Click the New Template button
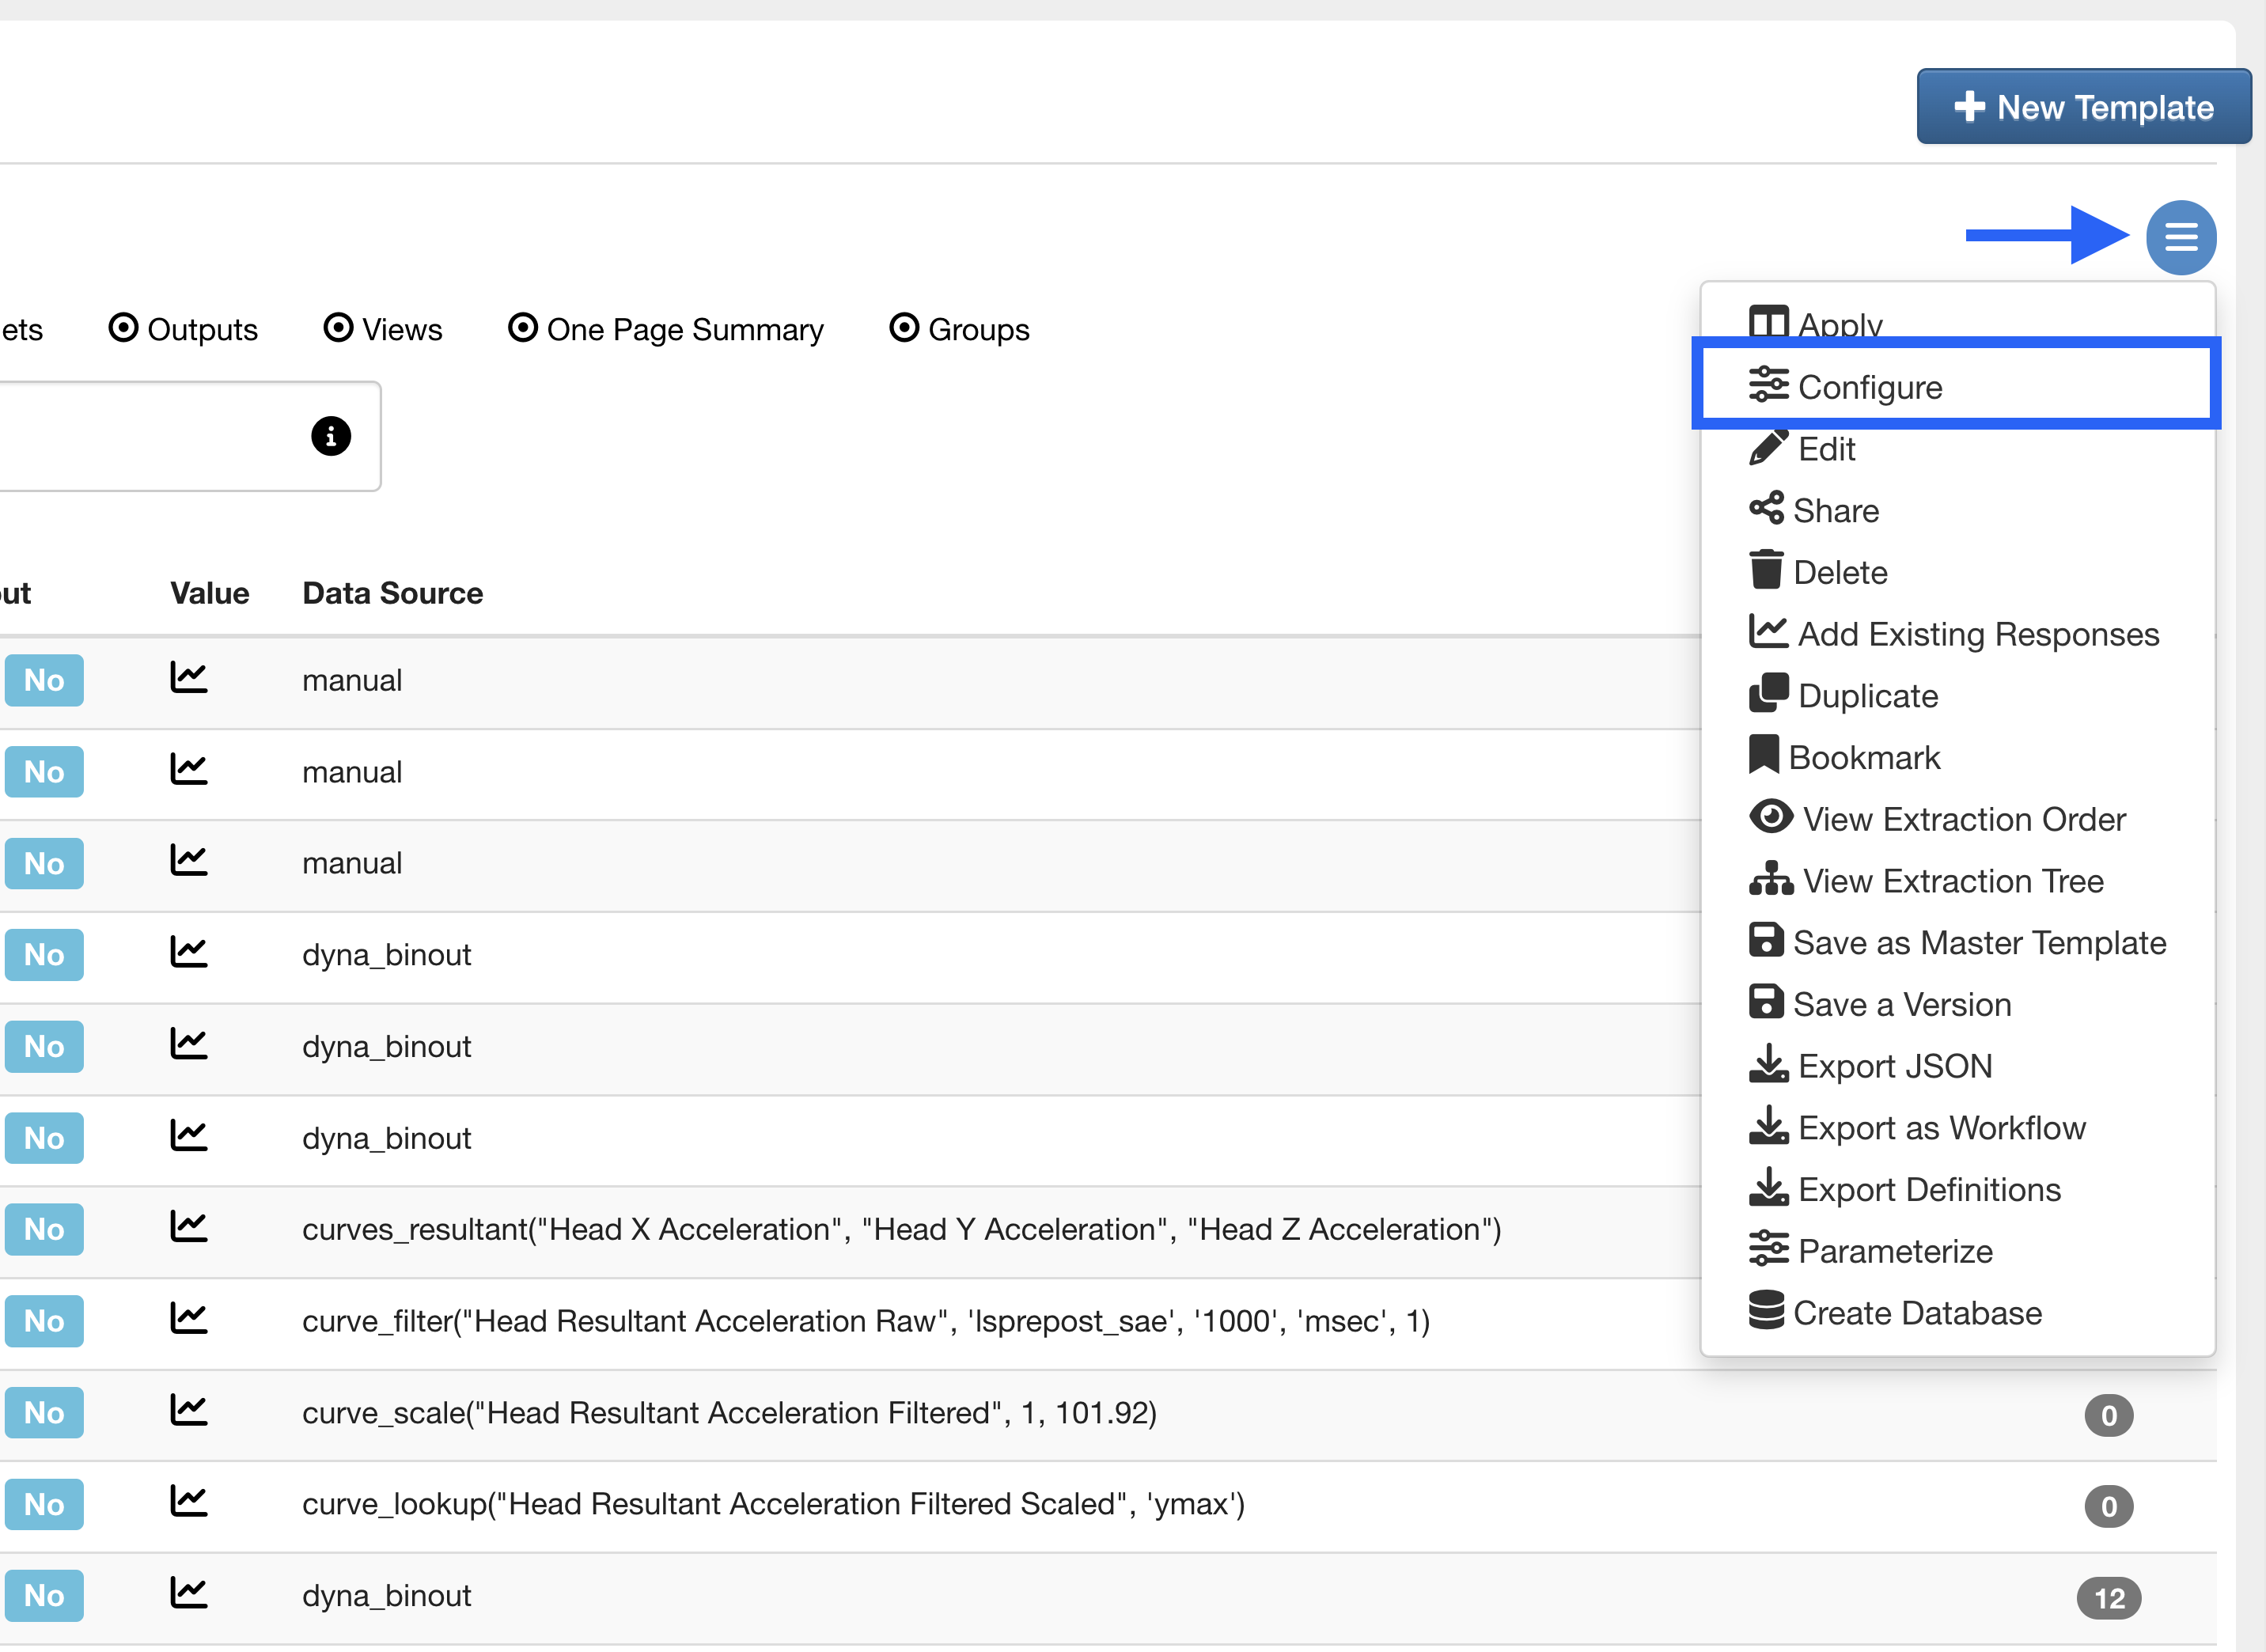This screenshot has width=2266, height=1652. (2083, 107)
